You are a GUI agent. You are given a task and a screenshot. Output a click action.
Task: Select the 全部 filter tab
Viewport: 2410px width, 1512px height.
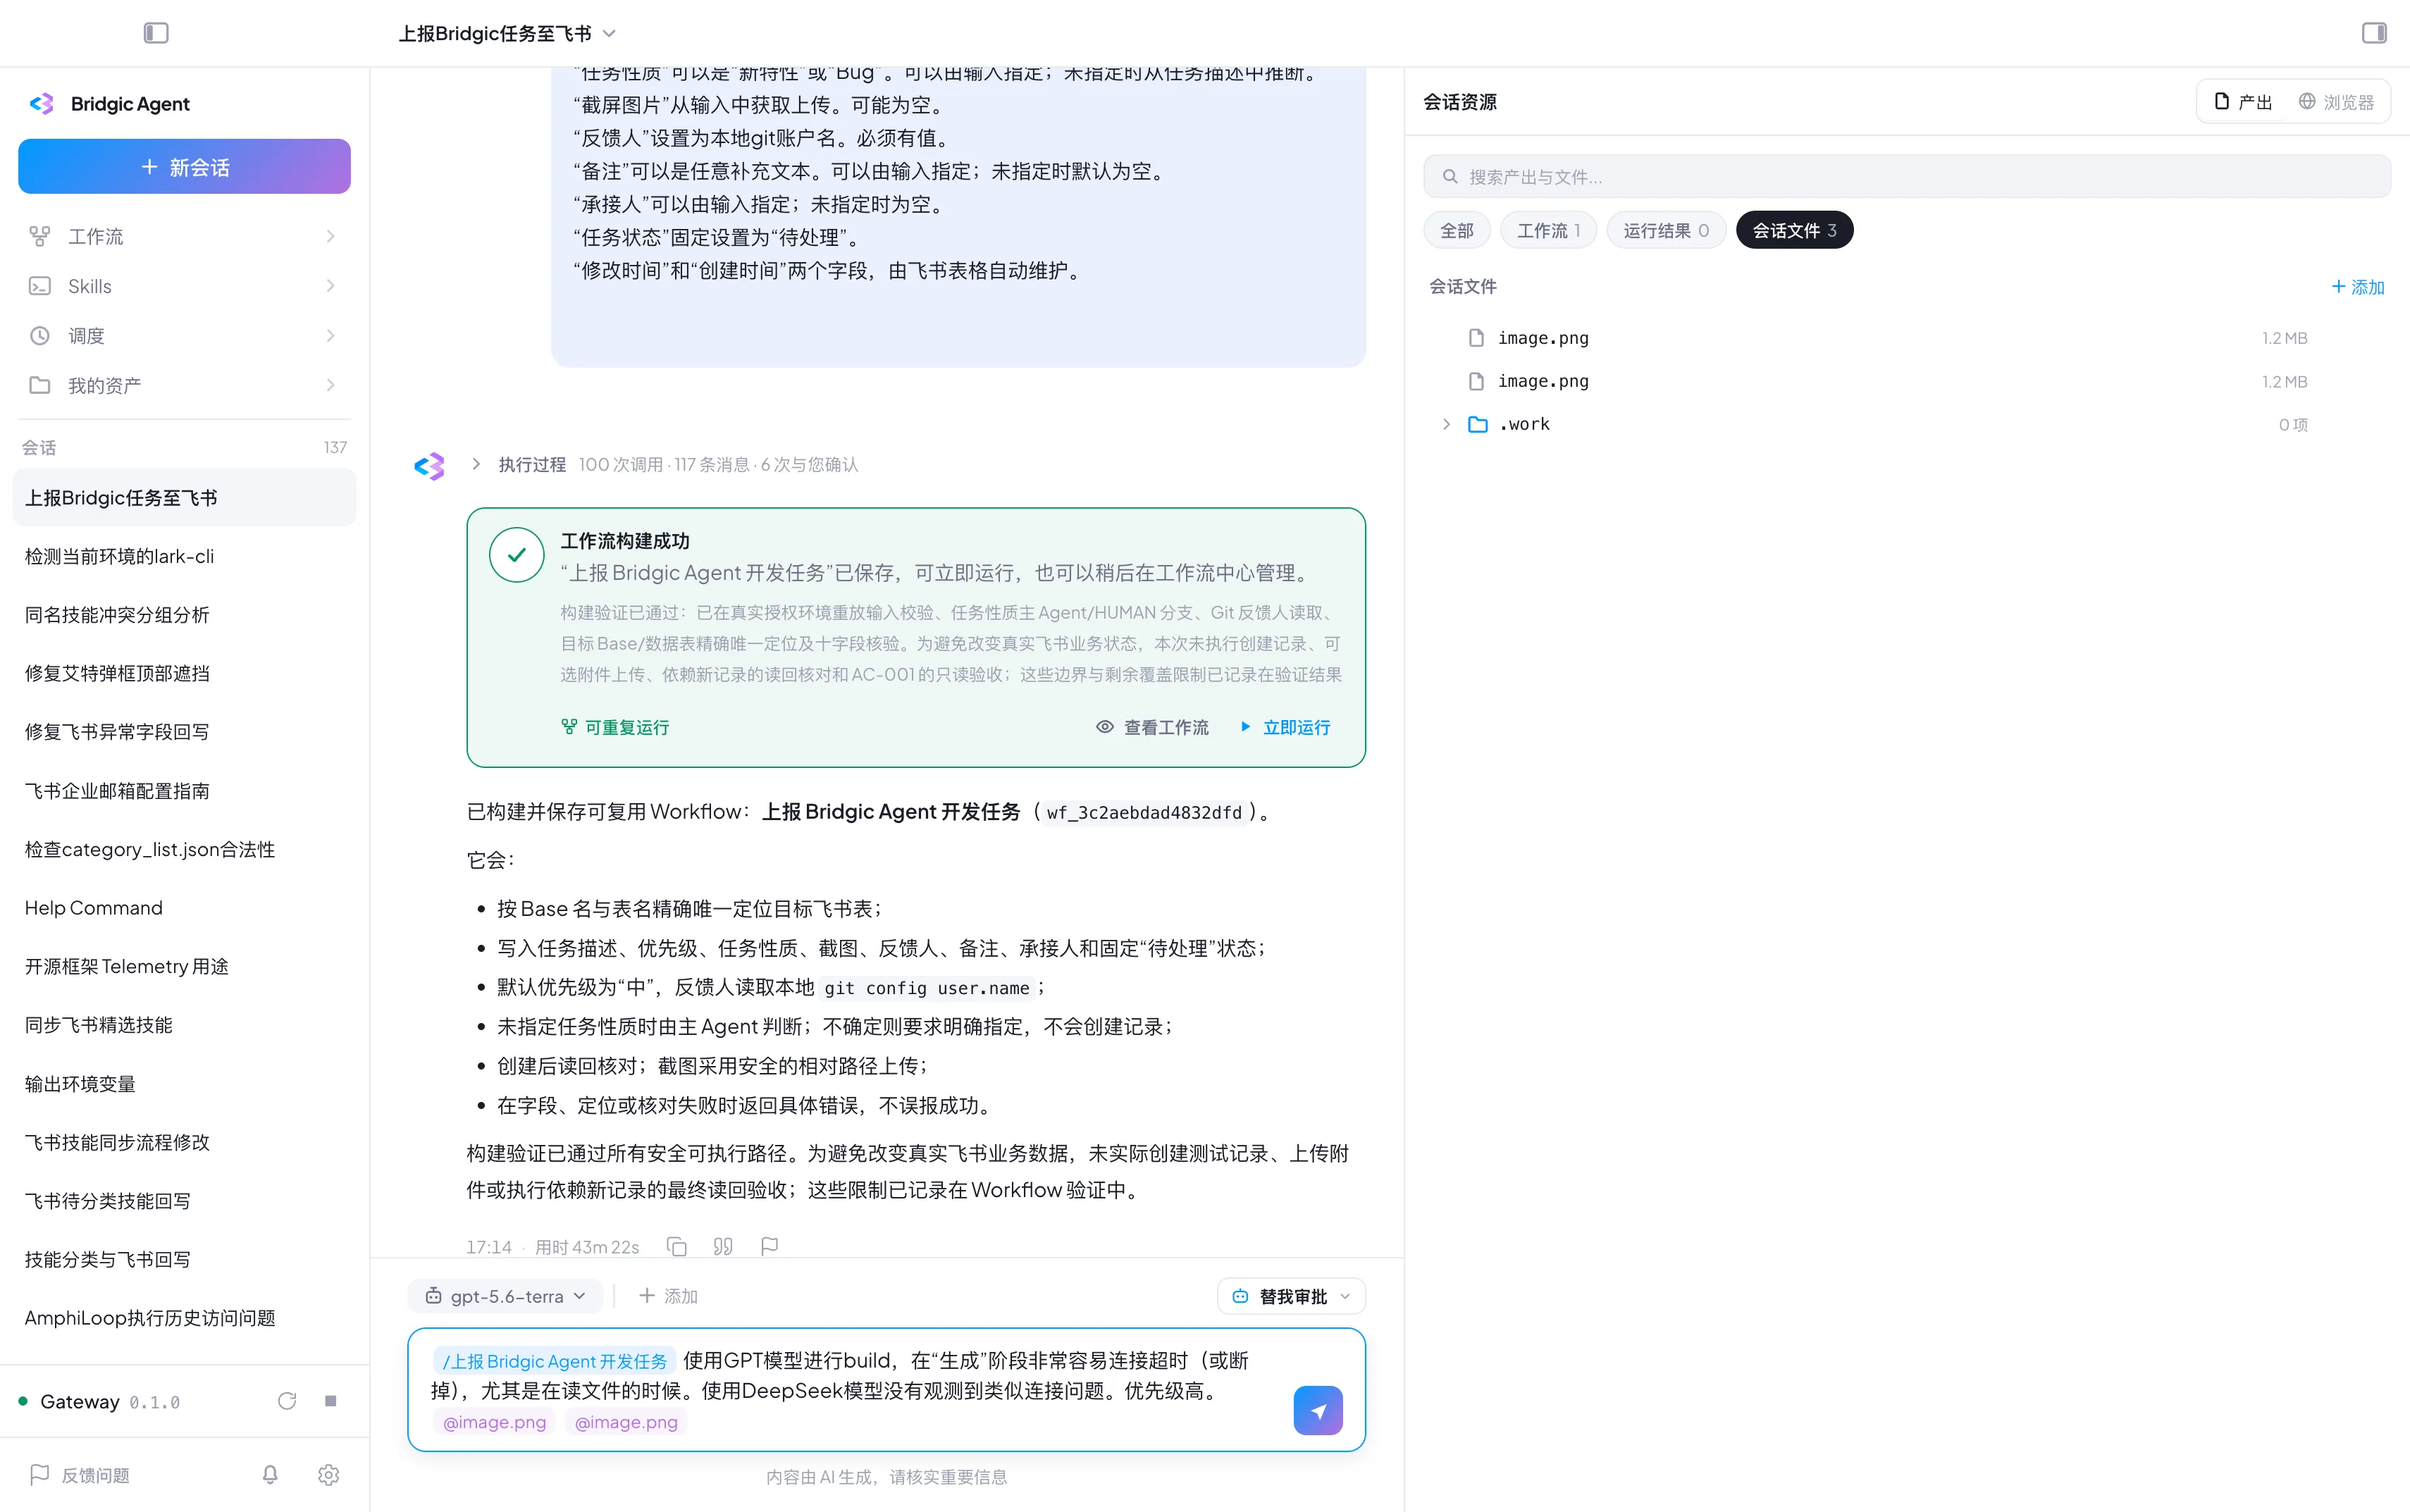point(1457,231)
